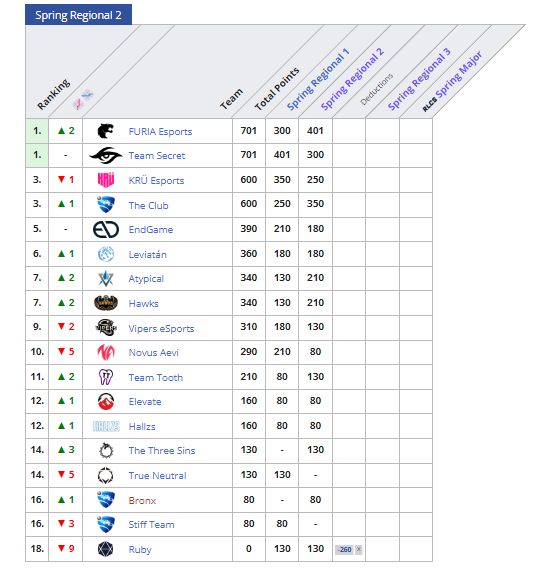Click the Team Tooth logo
Viewport: 559px width, 573px height.
106,377
